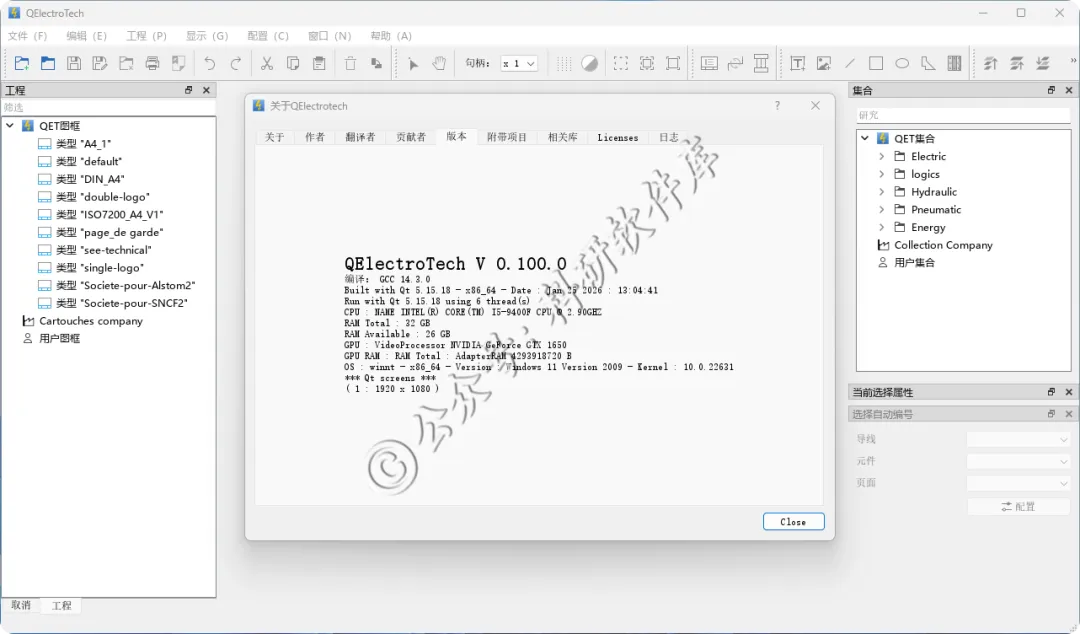Close the 工程 panel with its X

pos(206,90)
